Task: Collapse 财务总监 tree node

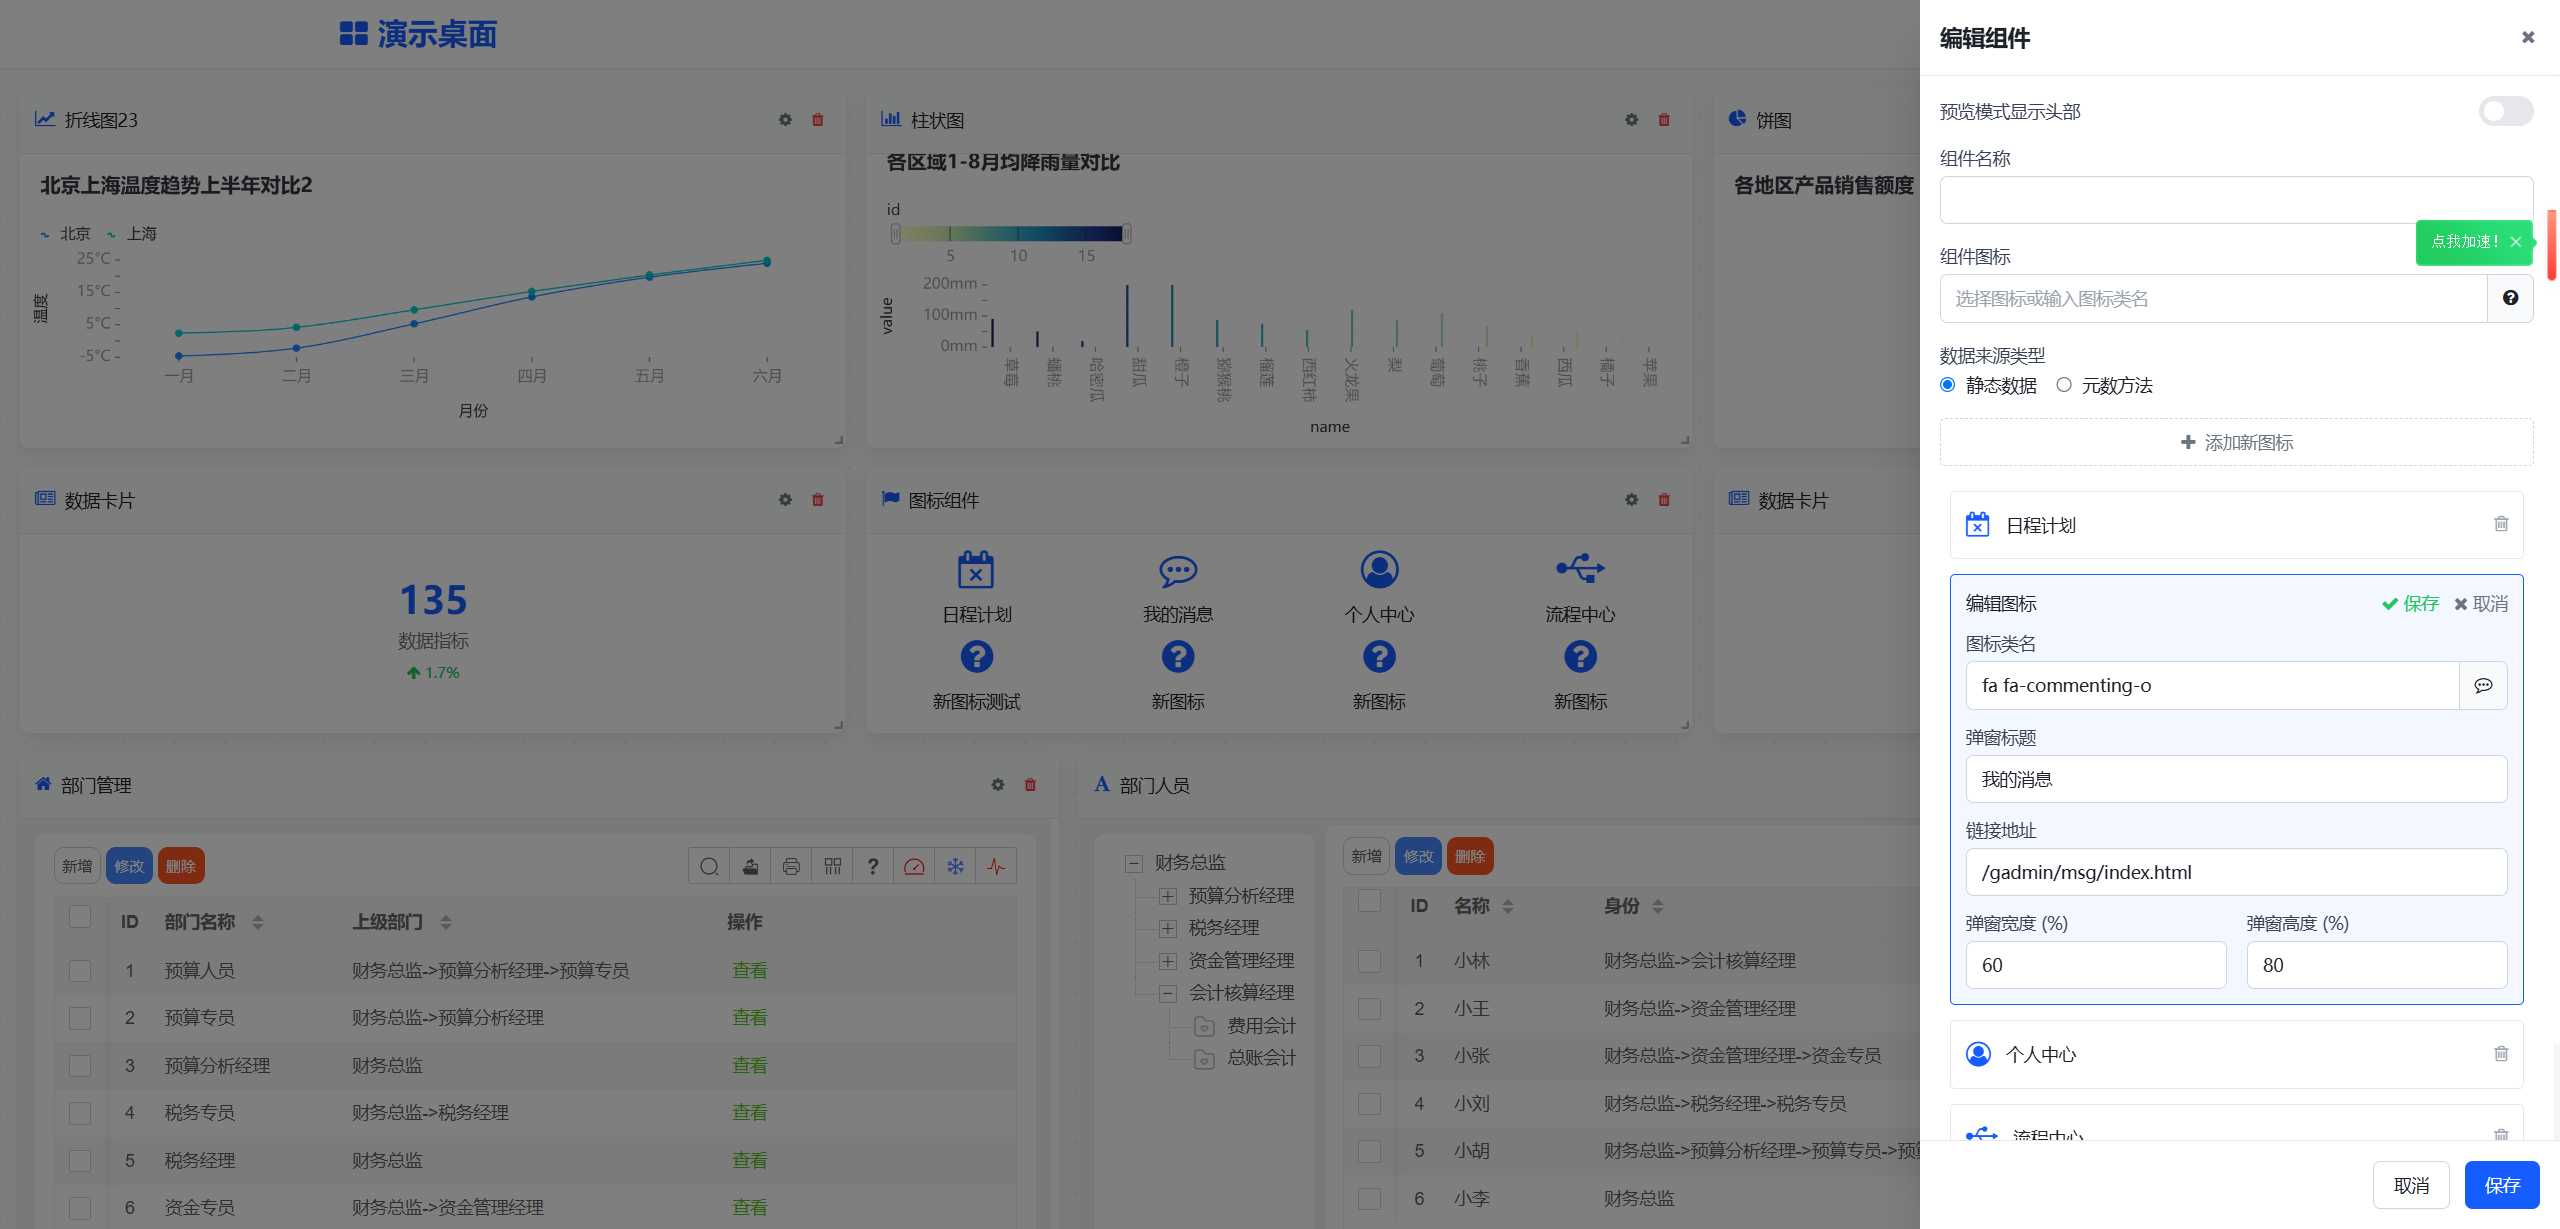Action: coord(1134,863)
